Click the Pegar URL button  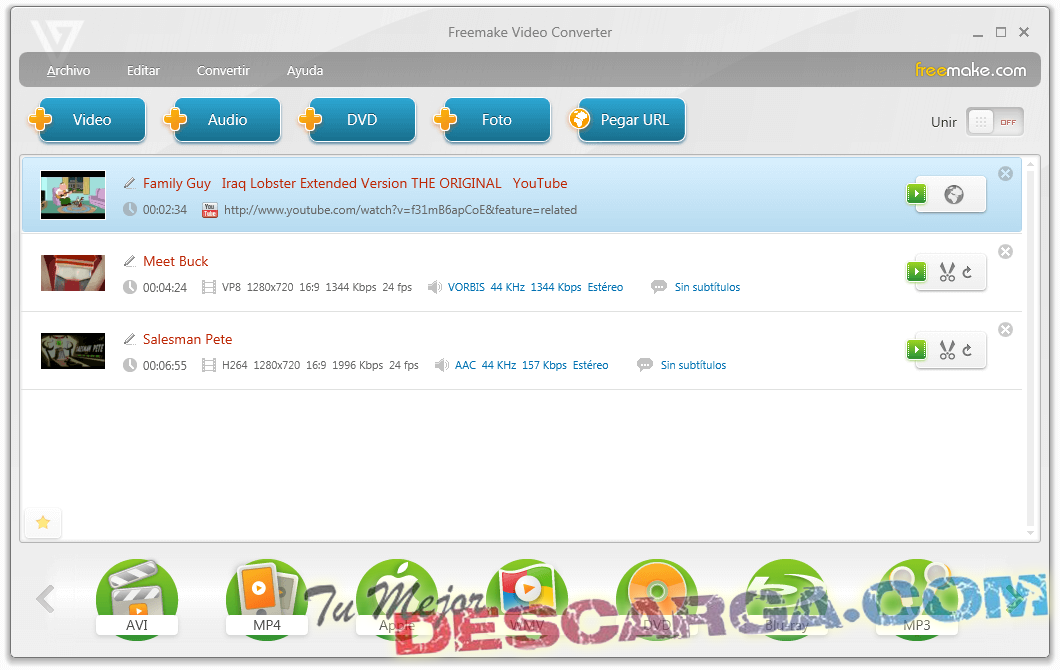click(627, 120)
